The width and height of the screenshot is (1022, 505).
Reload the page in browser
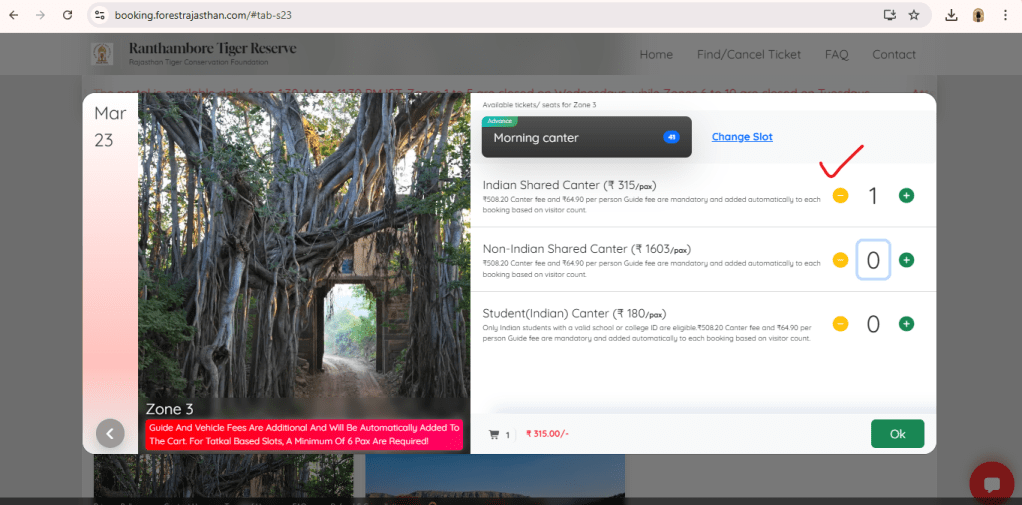67,15
